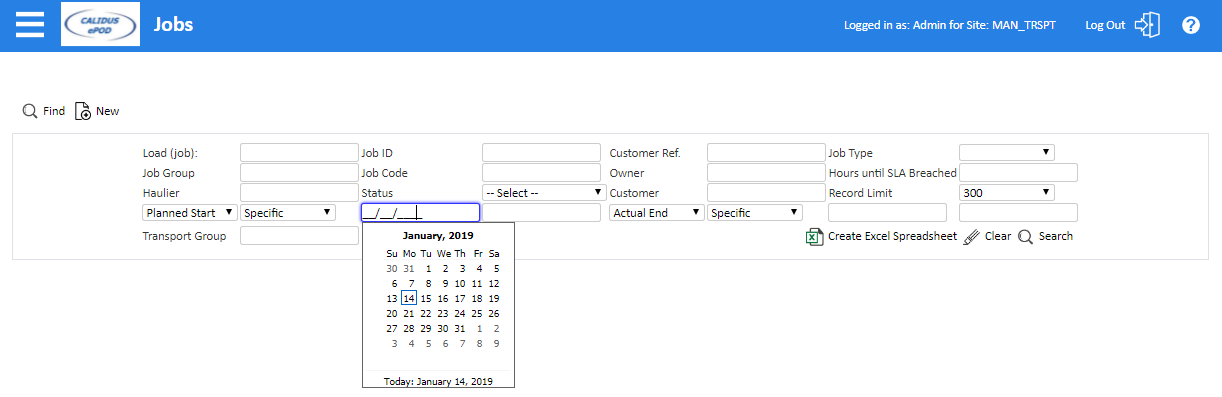Image resolution: width=1222 pixels, height=397 pixels.
Task: Click the Find button label
Action: 54,111
